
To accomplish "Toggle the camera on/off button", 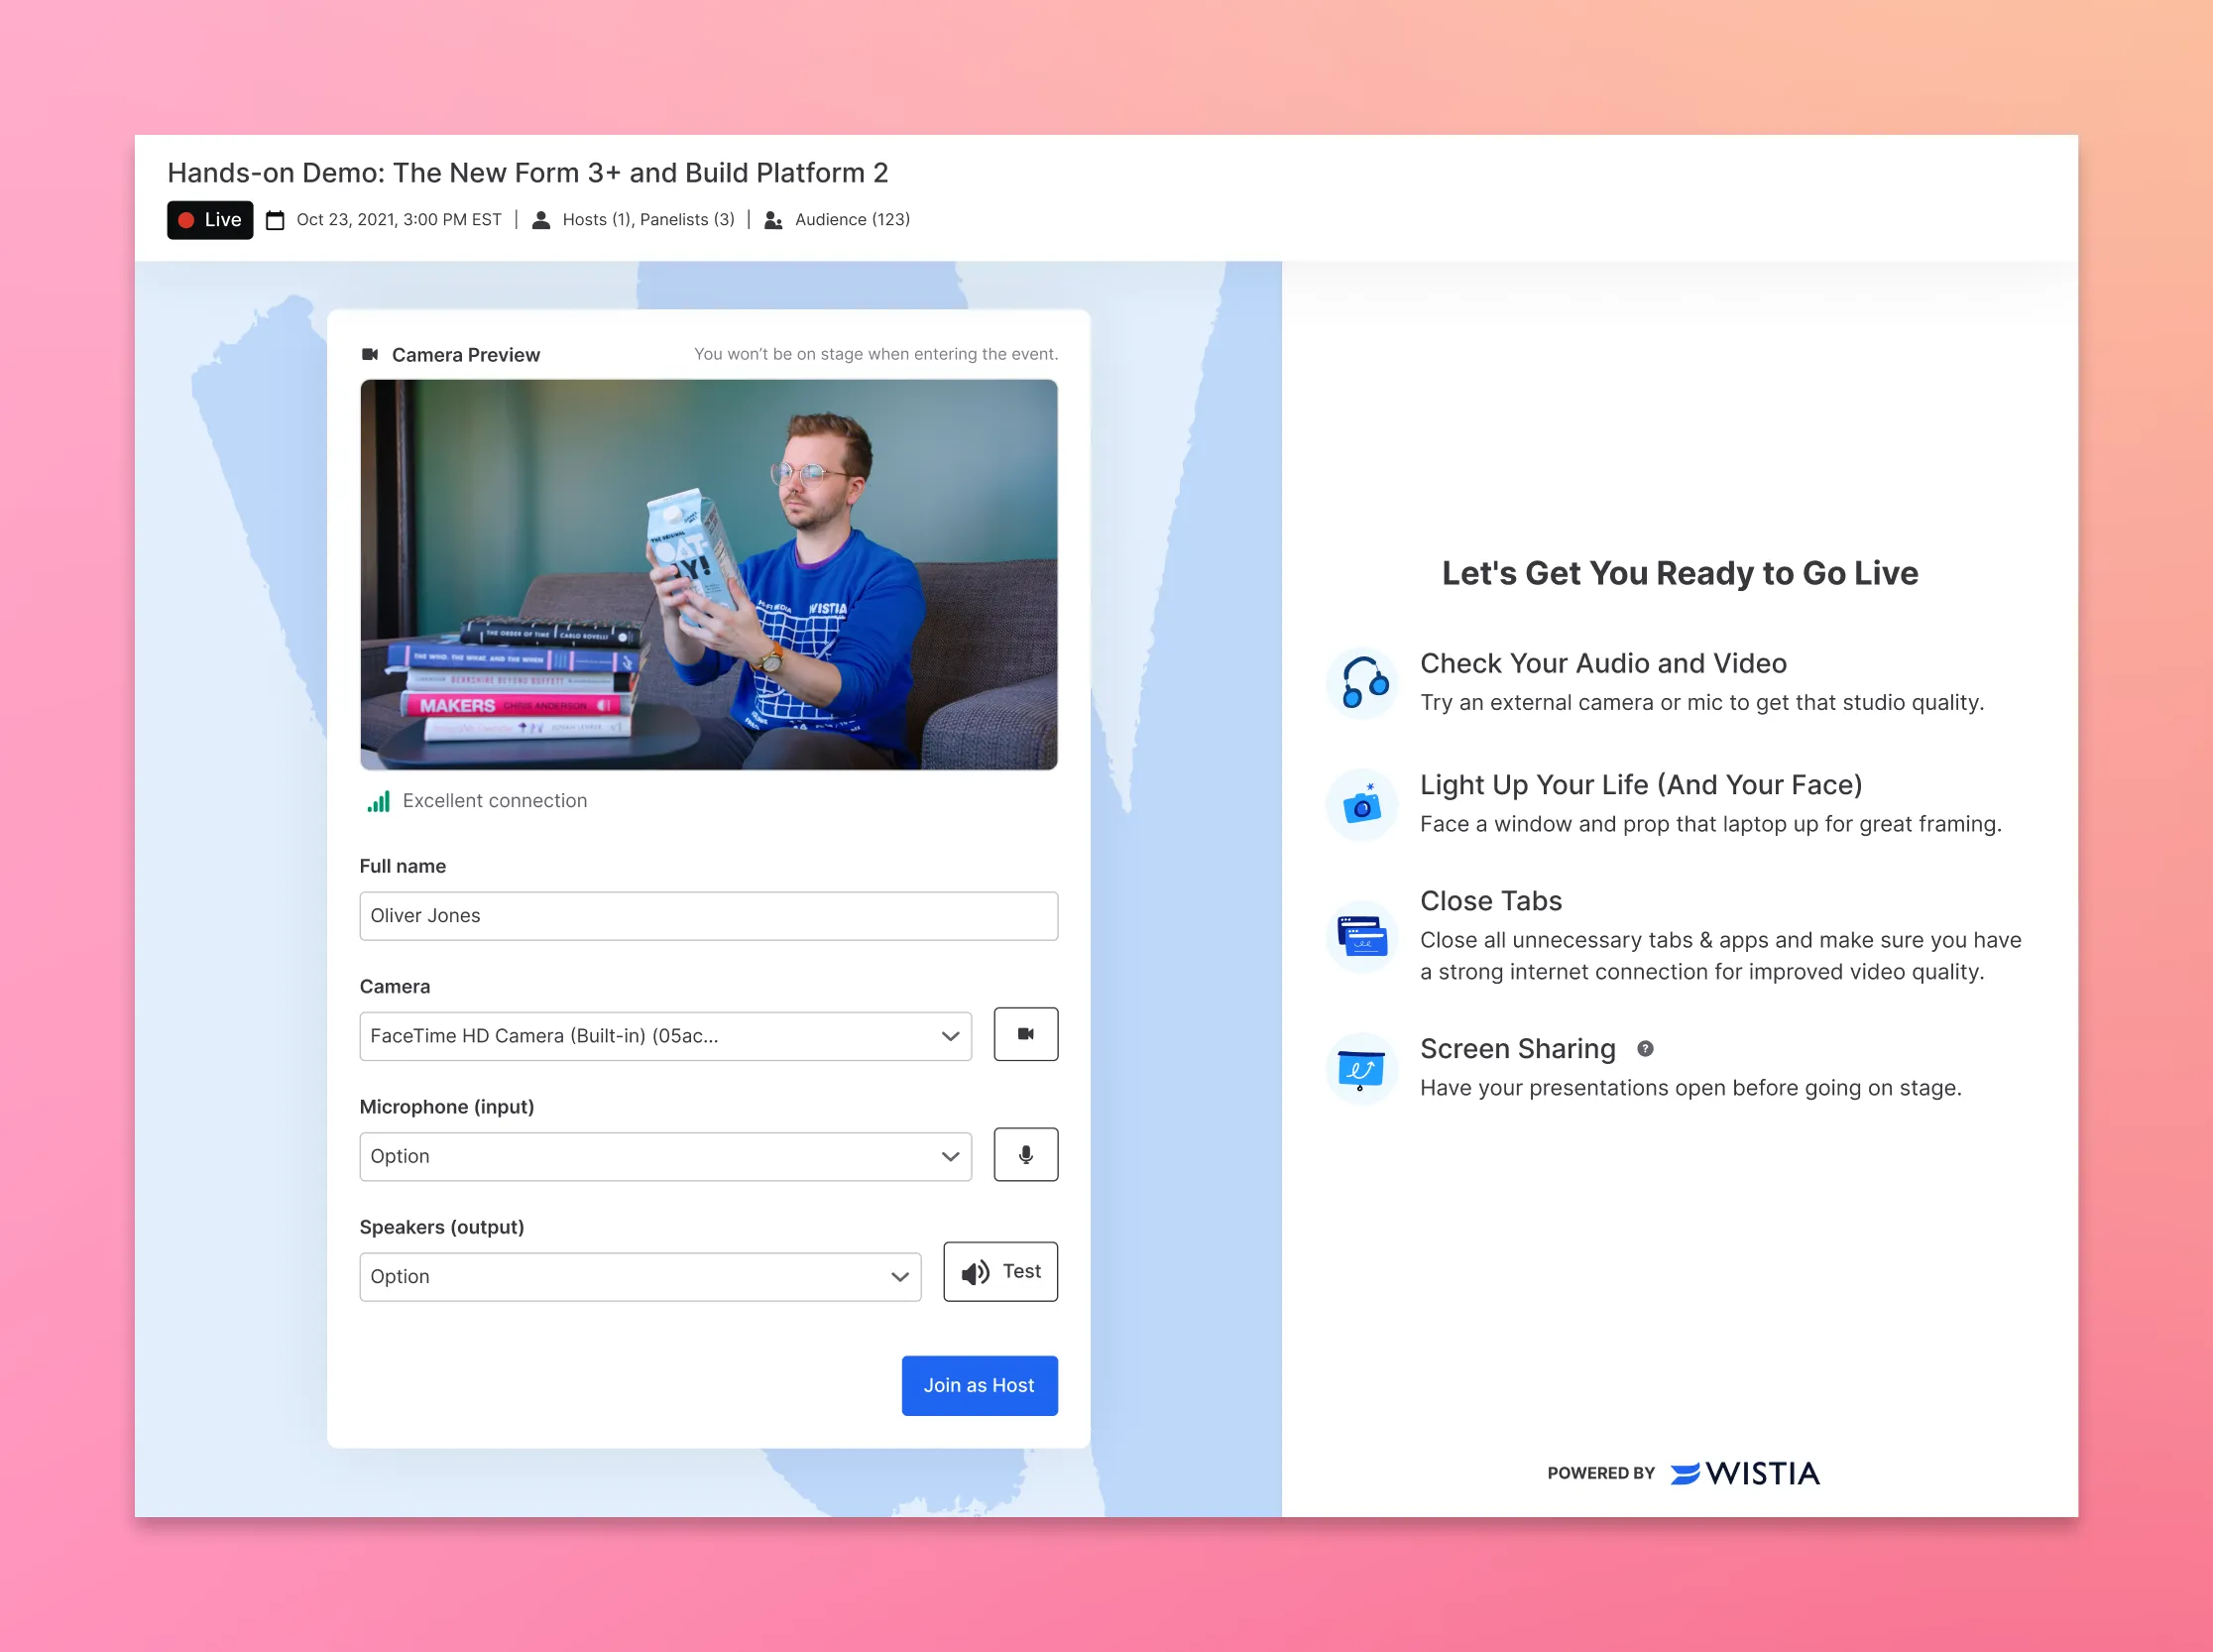I will (1025, 1034).
